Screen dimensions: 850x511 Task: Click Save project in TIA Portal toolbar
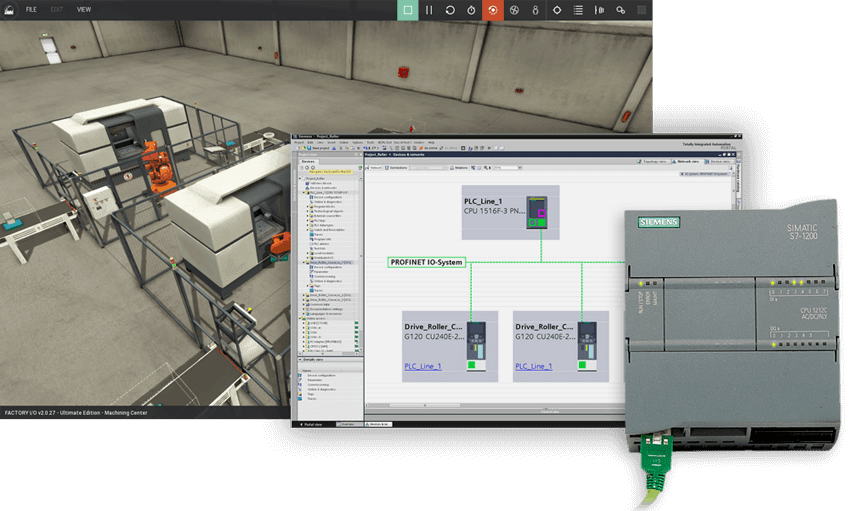tap(318, 148)
